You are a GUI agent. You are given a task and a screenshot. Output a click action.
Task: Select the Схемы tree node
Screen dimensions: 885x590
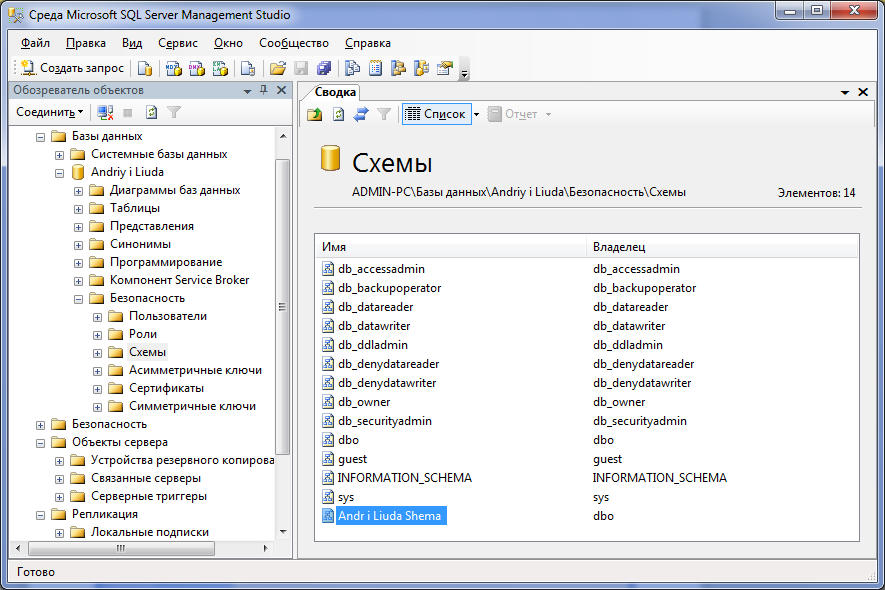click(x=147, y=352)
